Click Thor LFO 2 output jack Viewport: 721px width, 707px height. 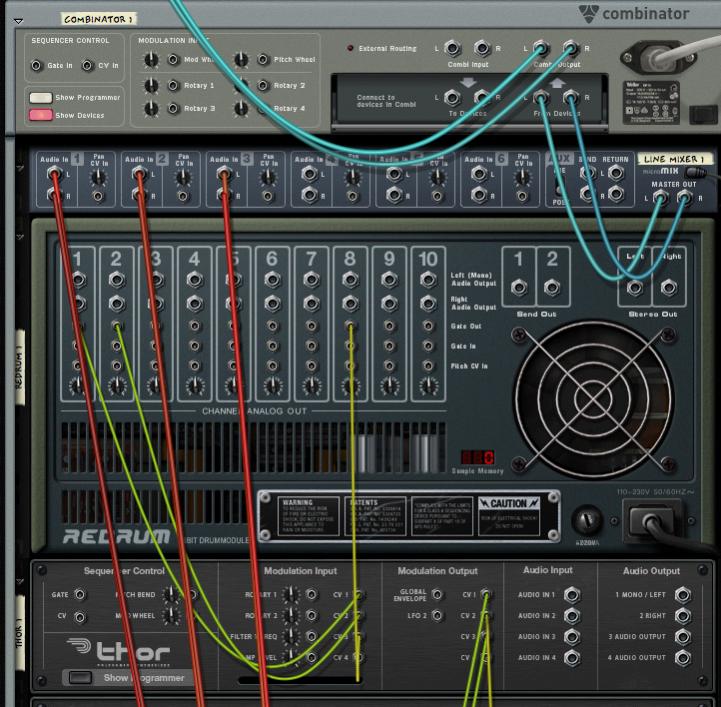coord(437,615)
